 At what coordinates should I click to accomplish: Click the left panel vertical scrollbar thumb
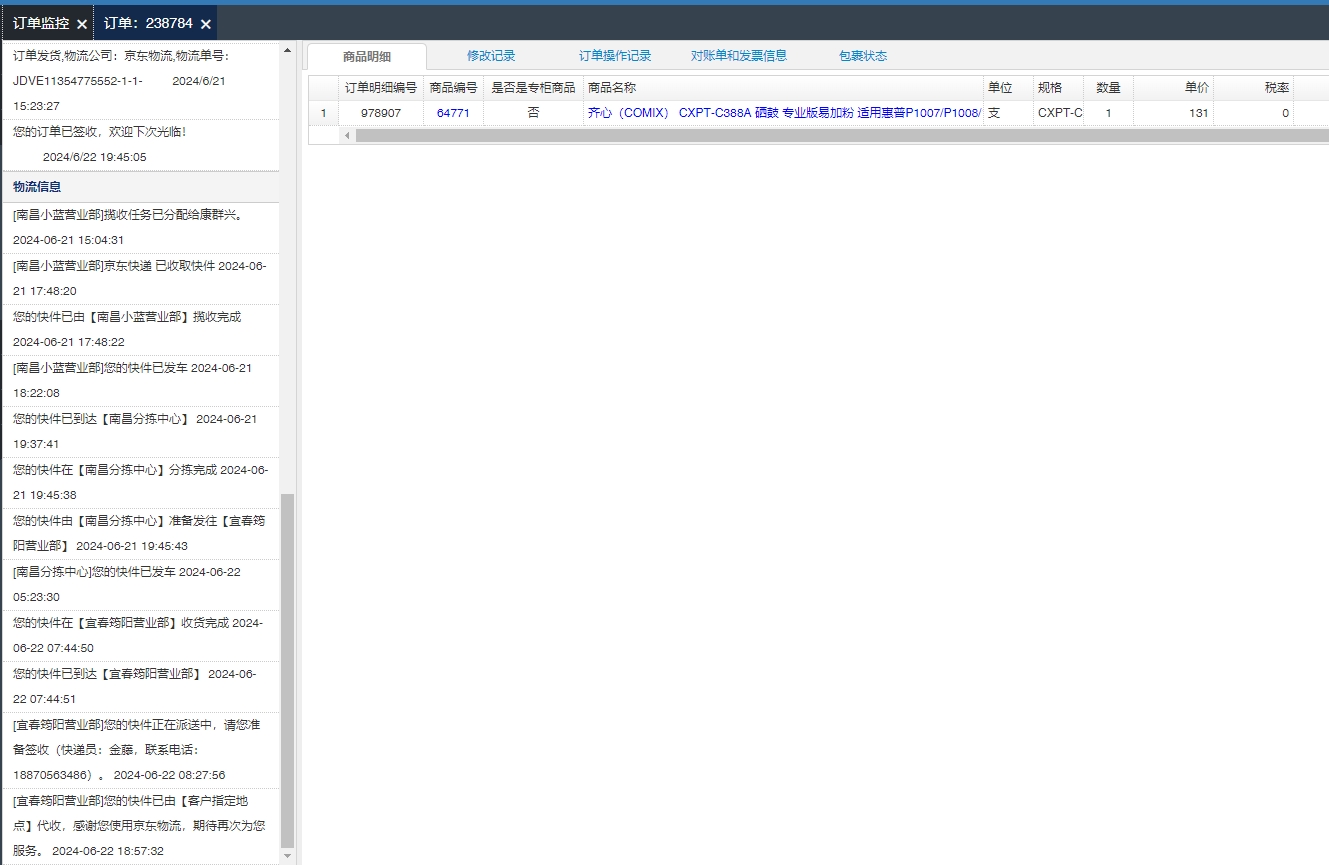pyautogui.click(x=288, y=670)
